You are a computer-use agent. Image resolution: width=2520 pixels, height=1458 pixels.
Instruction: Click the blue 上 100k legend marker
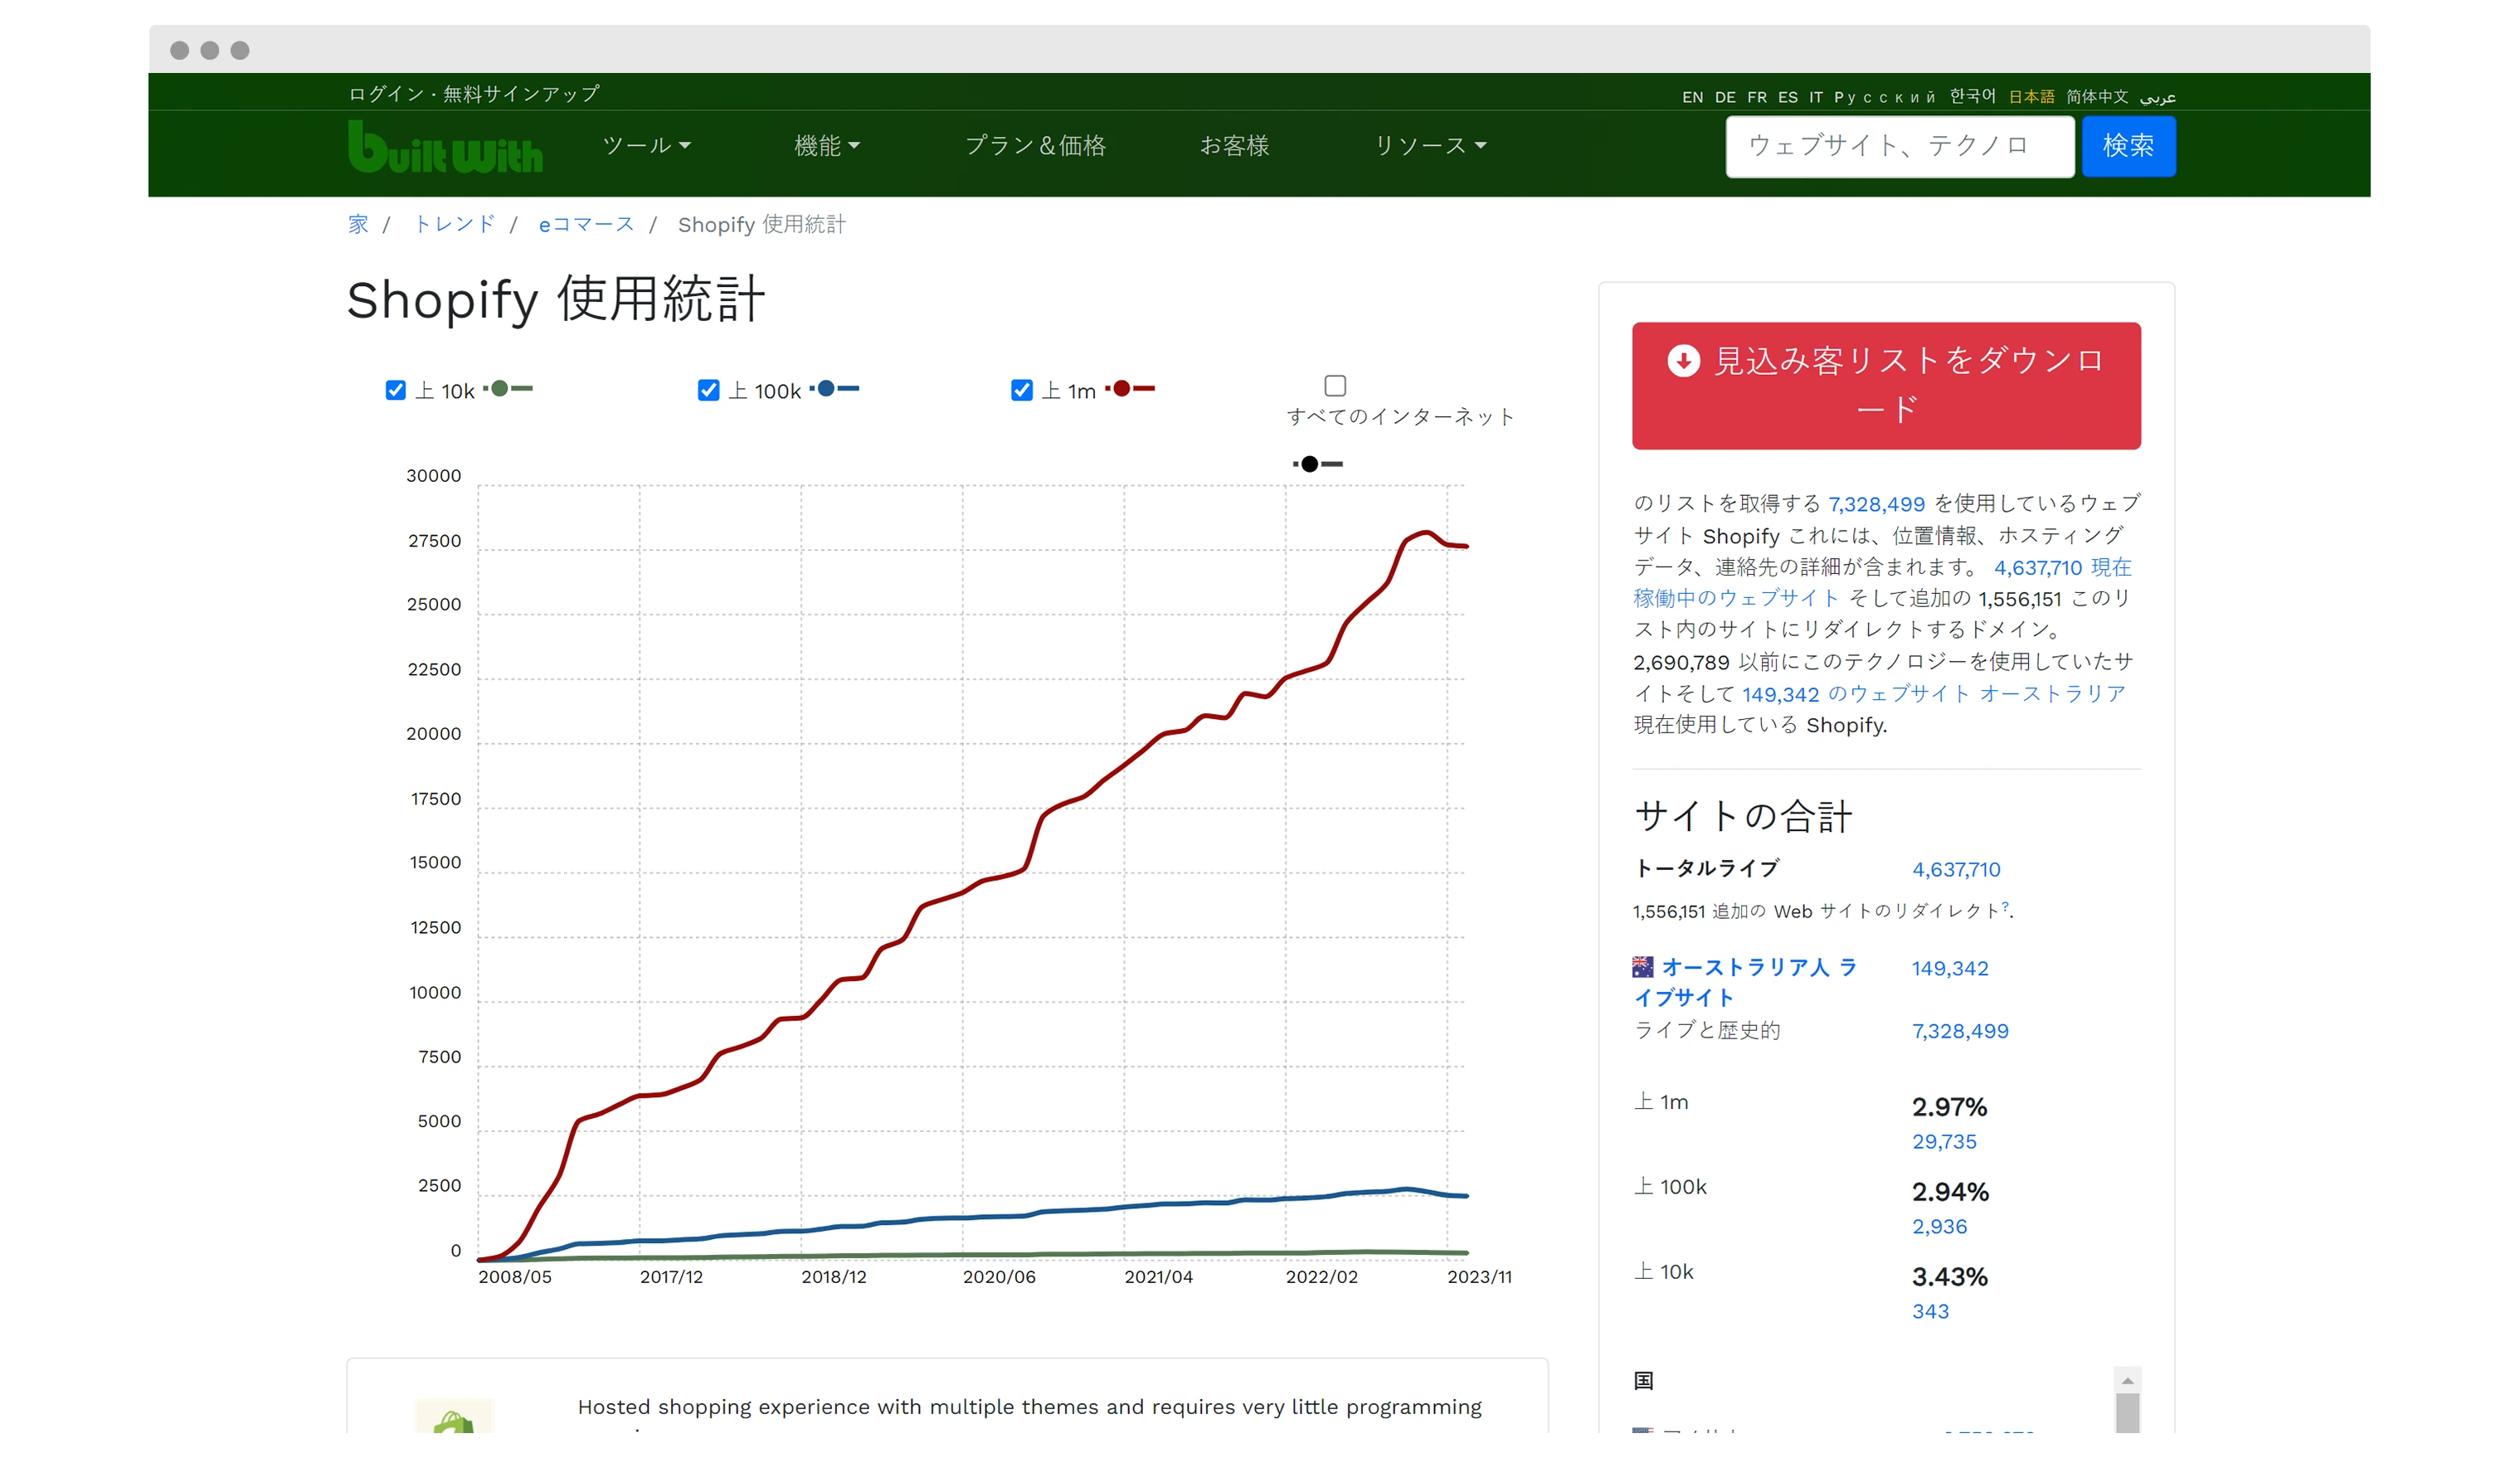[x=834, y=389]
